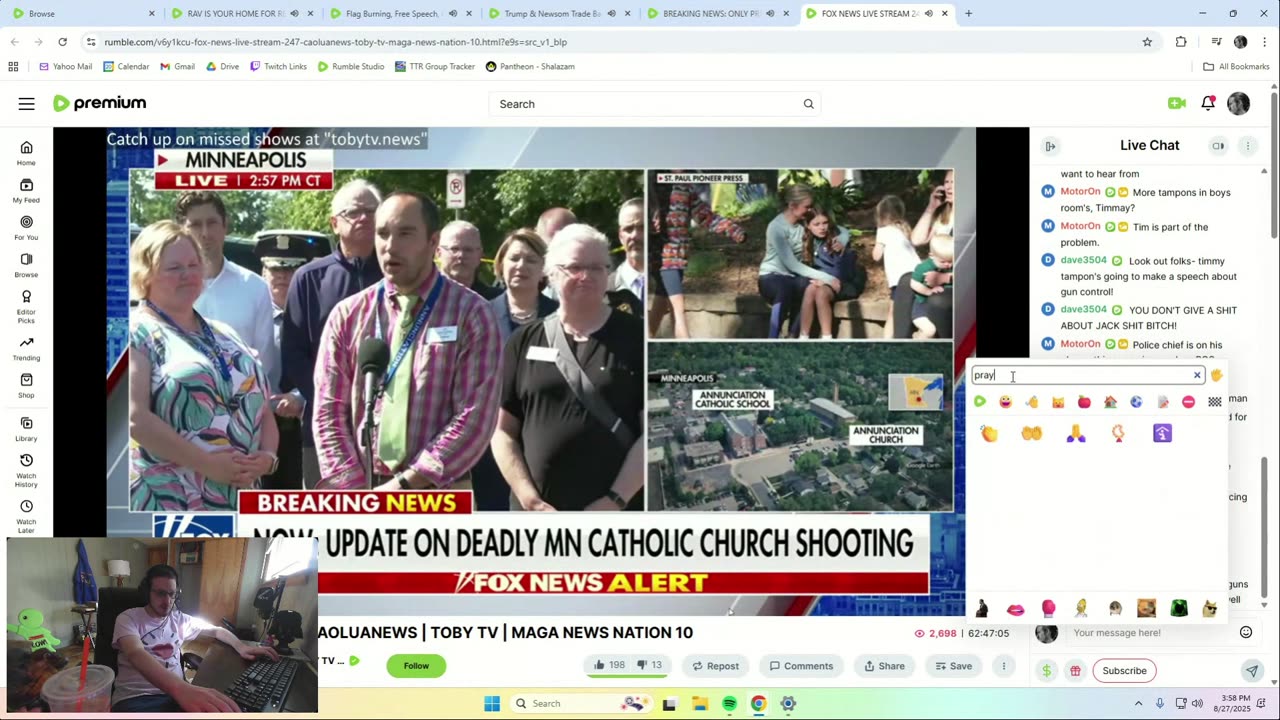Image resolution: width=1280 pixels, height=720 pixels.
Task: Pick the lips emote in bottom row
Action: 1015,608
